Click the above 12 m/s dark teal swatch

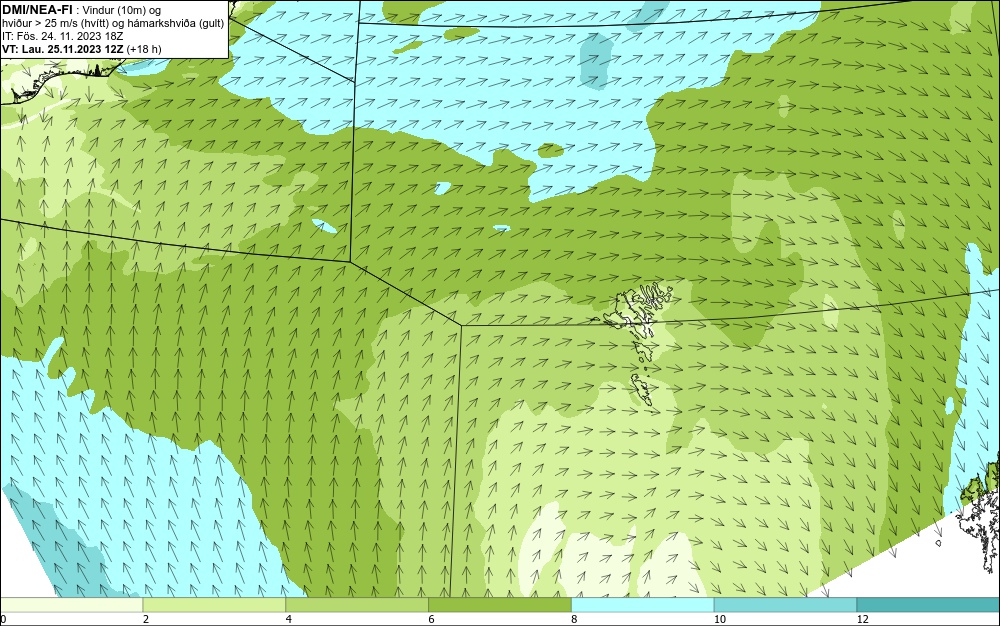[929, 605]
